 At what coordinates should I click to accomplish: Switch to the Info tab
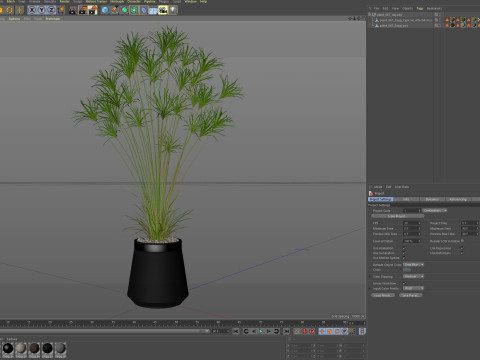[406, 199]
